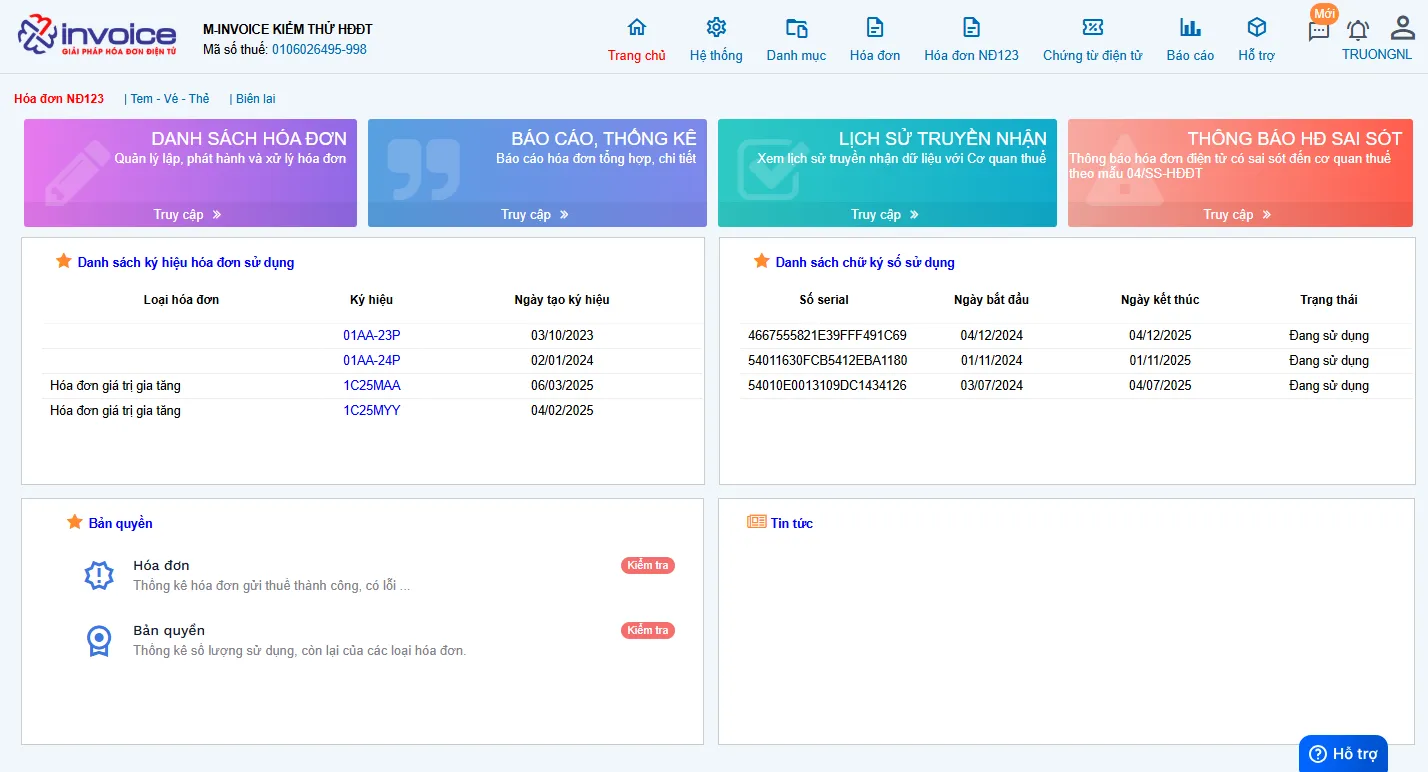Image resolution: width=1428 pixels, height=772 pixels.
Task: Select serial 54010E0013109DC1434126
Action: point(827,386)
